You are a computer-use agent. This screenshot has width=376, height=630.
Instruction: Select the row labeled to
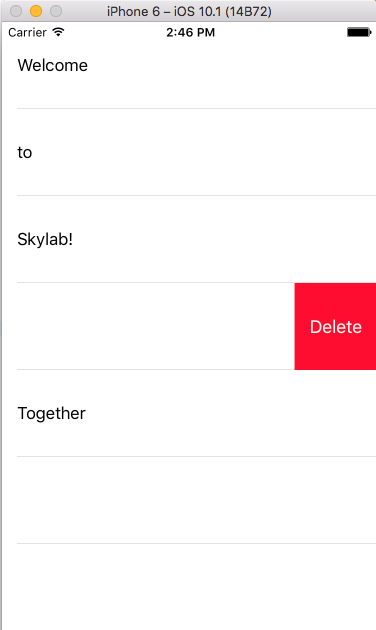point(189,152)
